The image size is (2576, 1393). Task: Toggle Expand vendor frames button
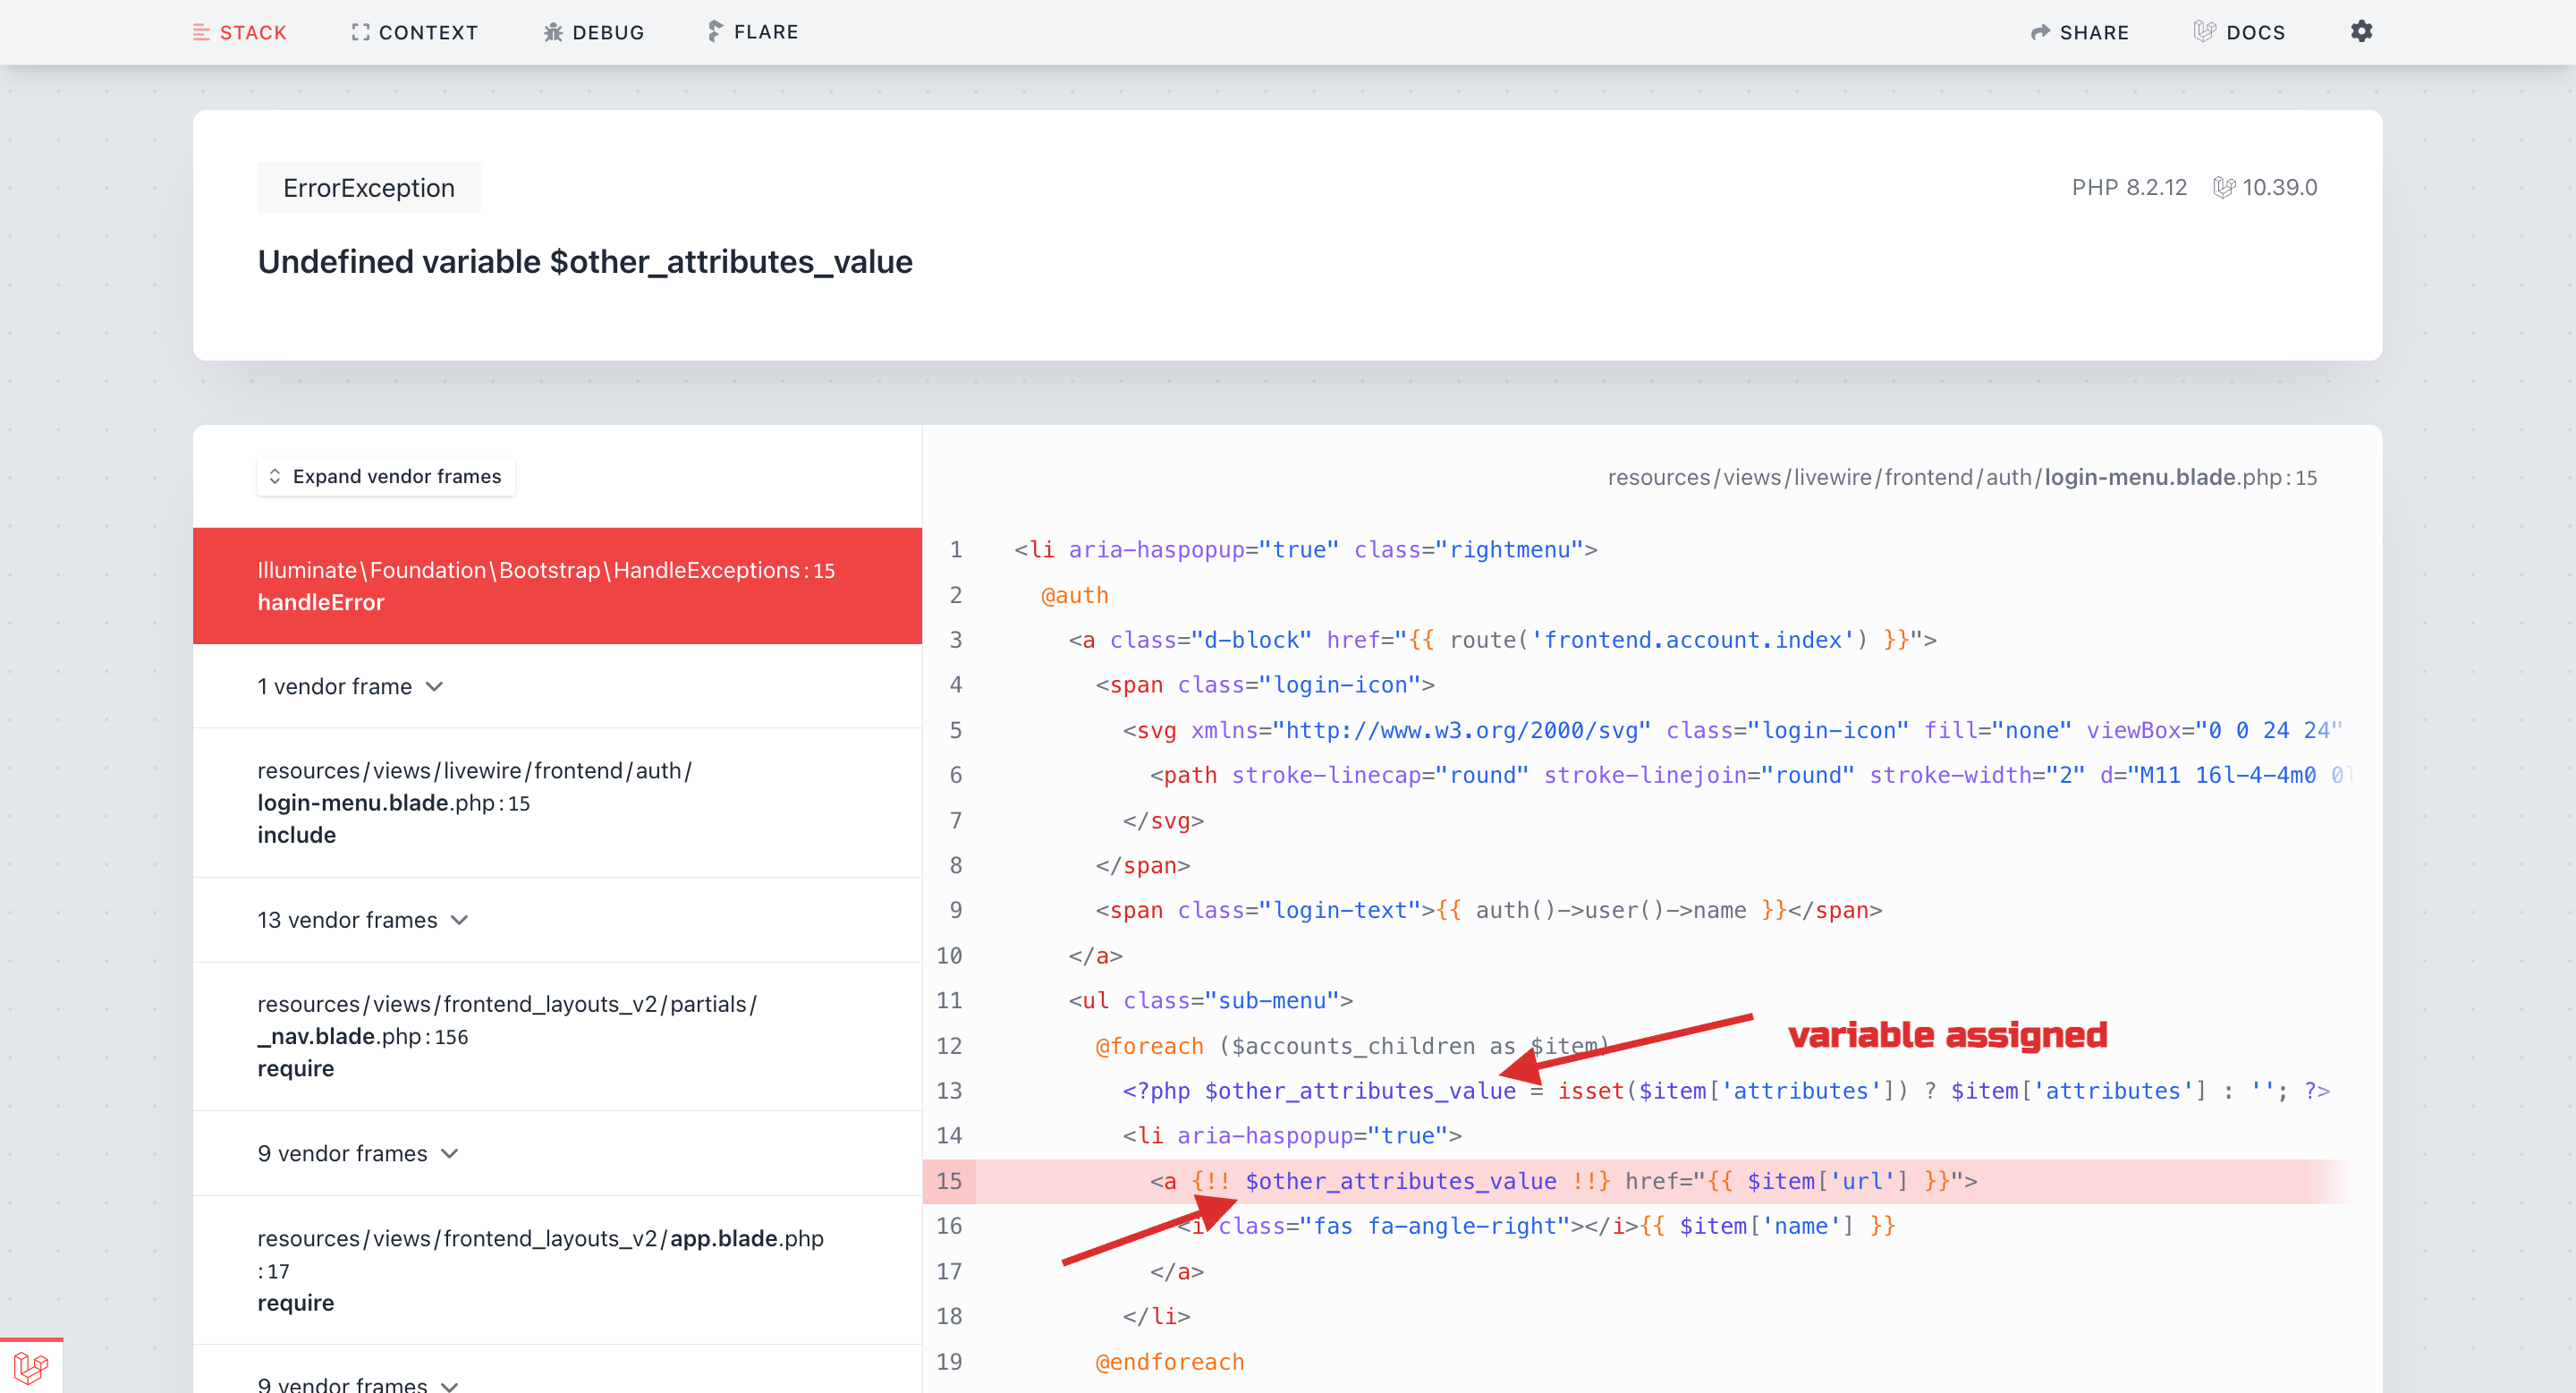pos(386,476)
